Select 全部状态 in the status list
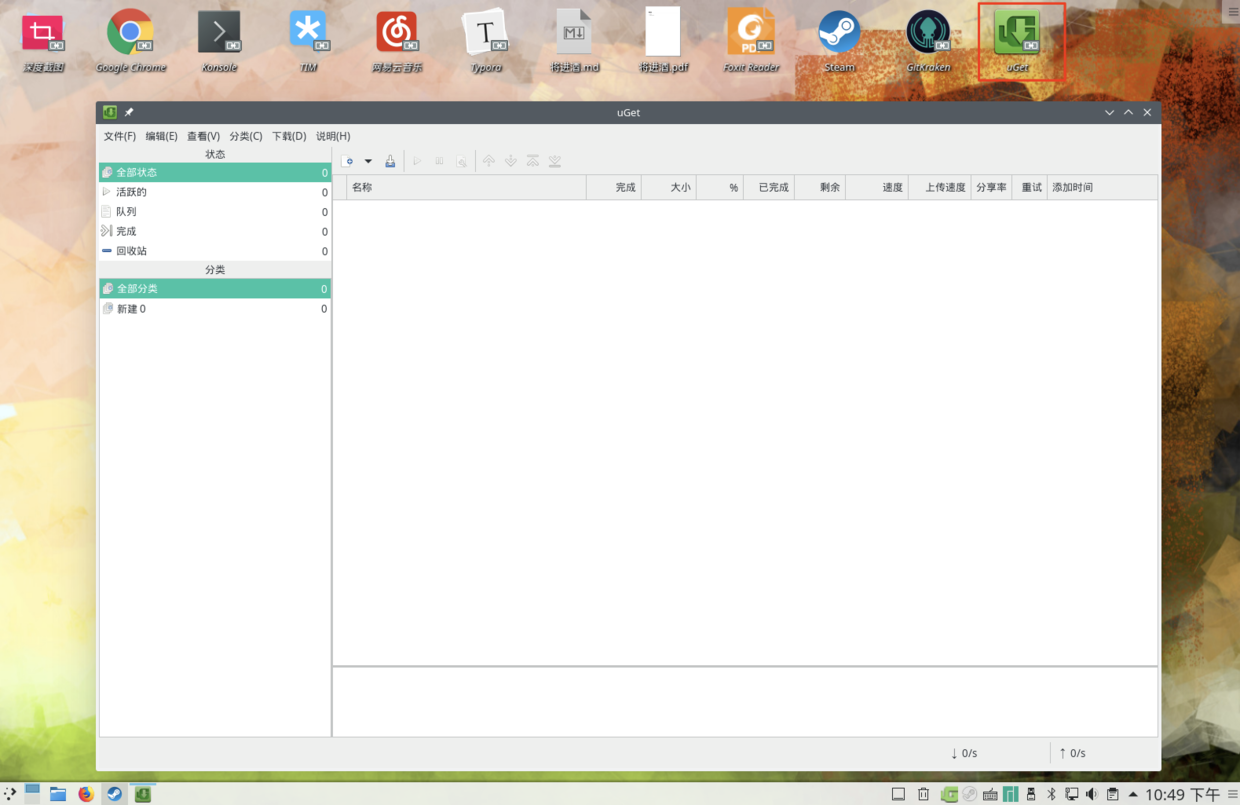Viewport: 1240px width, 805px height. [215, 172]
